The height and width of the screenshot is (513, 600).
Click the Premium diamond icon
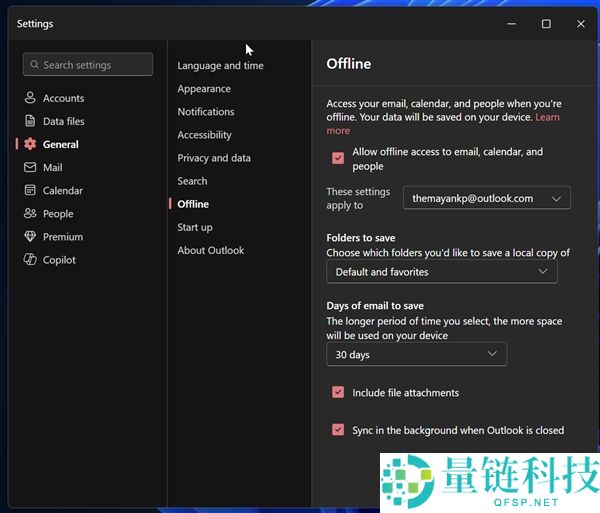pyautogui.click(x=30, y=236)
